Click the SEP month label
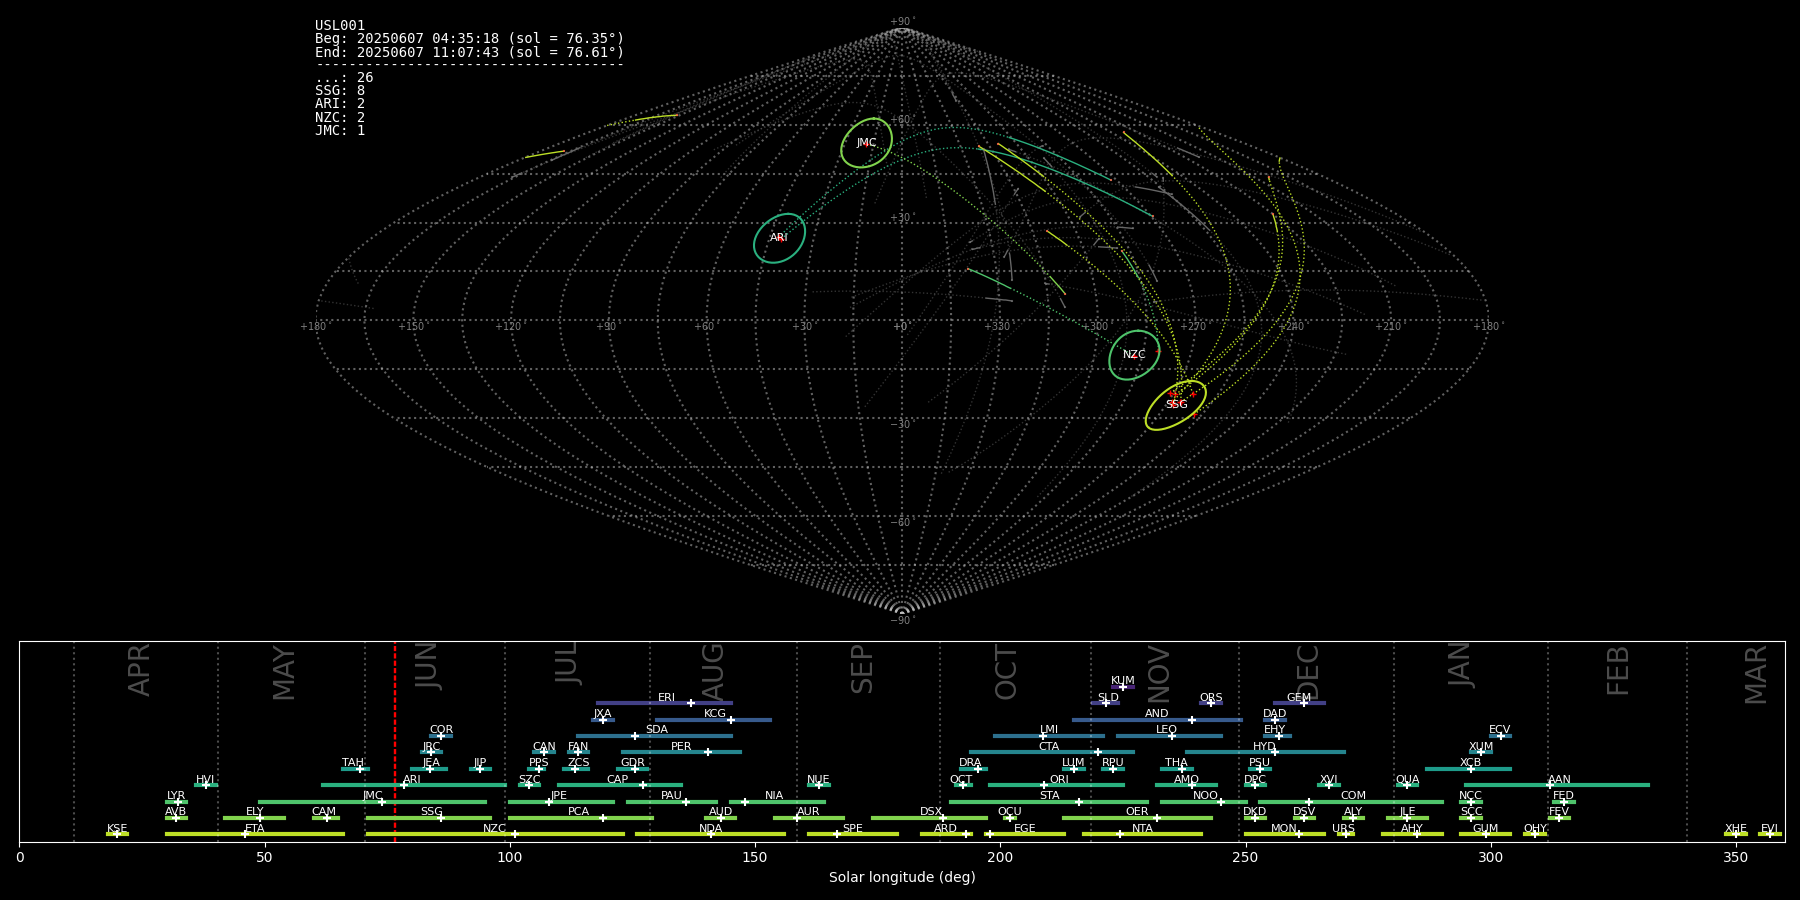 click(x=862, y=669)
